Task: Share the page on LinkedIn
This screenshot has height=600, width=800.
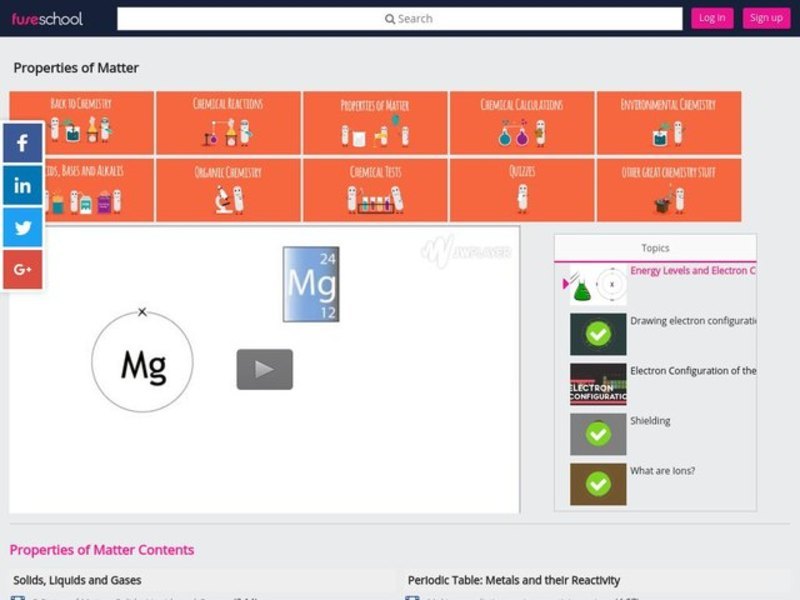Action: tap(22, 184)
